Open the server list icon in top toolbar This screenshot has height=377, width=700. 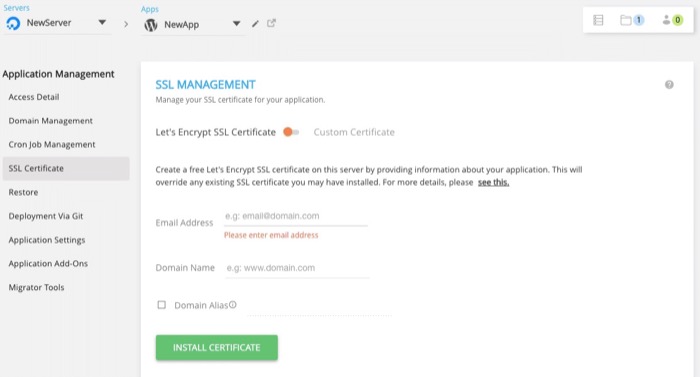(598, 20)
